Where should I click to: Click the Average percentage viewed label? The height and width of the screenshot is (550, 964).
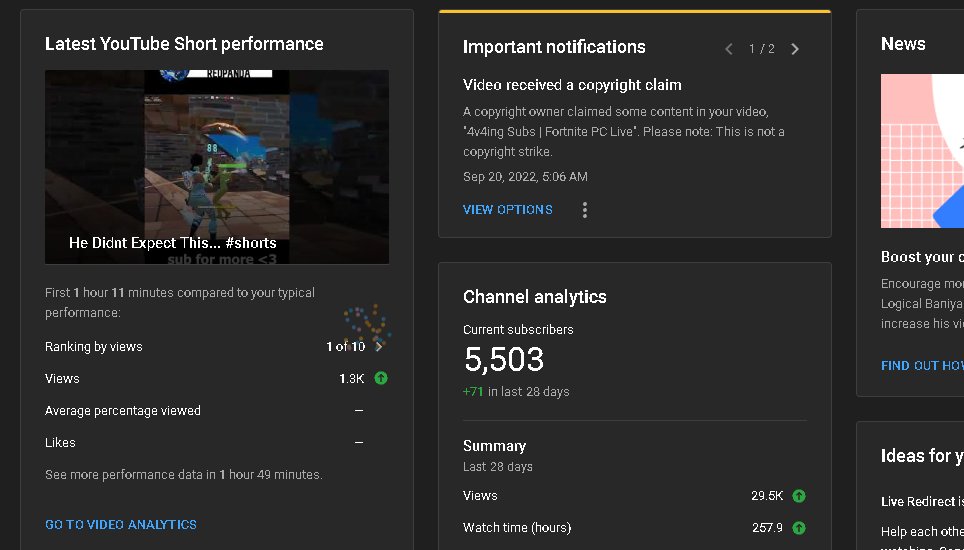click(123, 411)
